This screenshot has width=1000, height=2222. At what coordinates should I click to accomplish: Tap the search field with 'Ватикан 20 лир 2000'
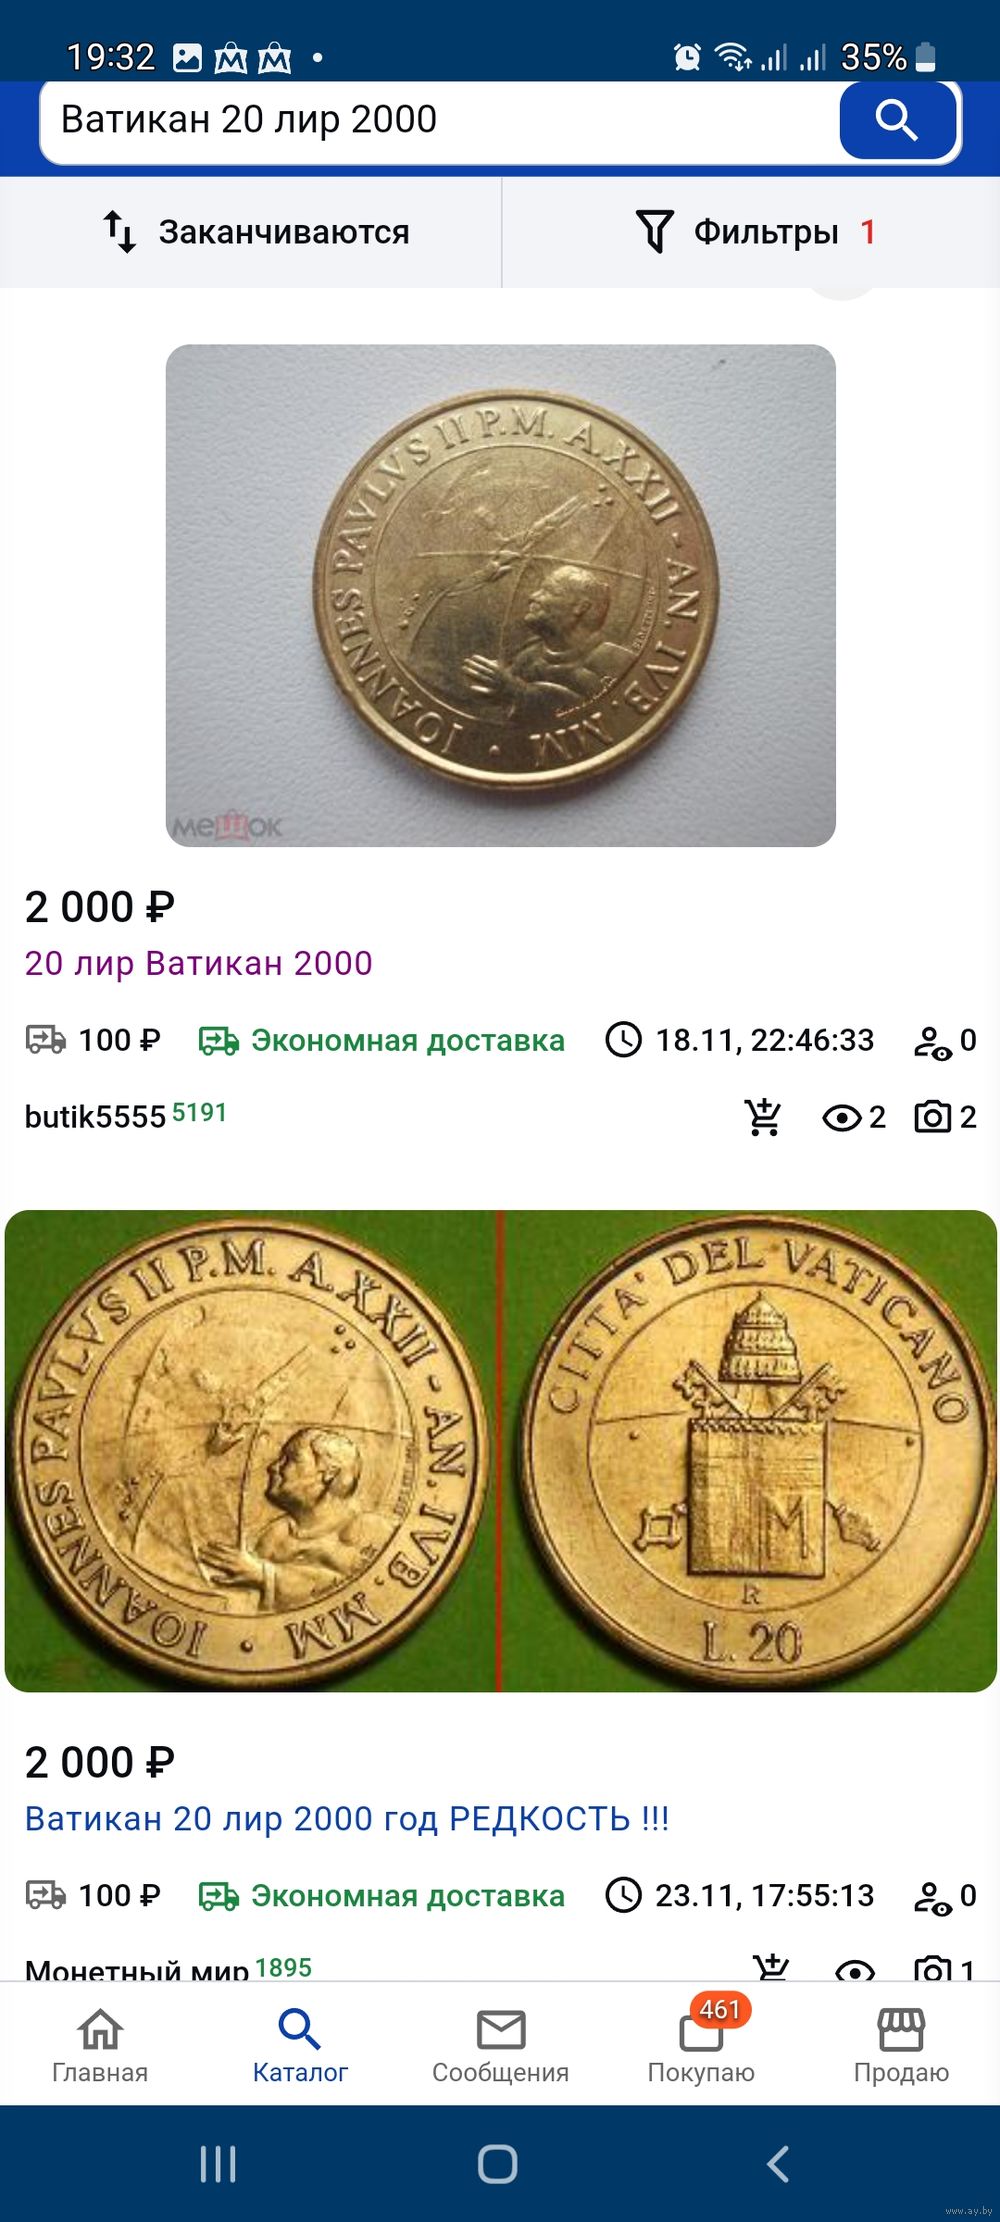pyautogui.click(x=440, y=120)
